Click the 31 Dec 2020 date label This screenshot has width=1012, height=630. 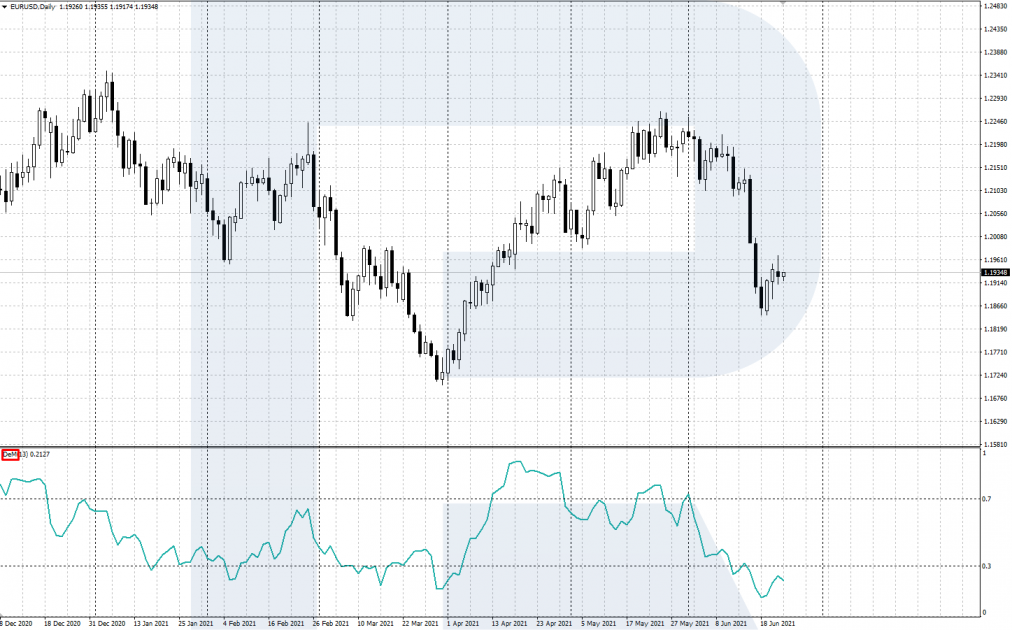tap(106, 624)
